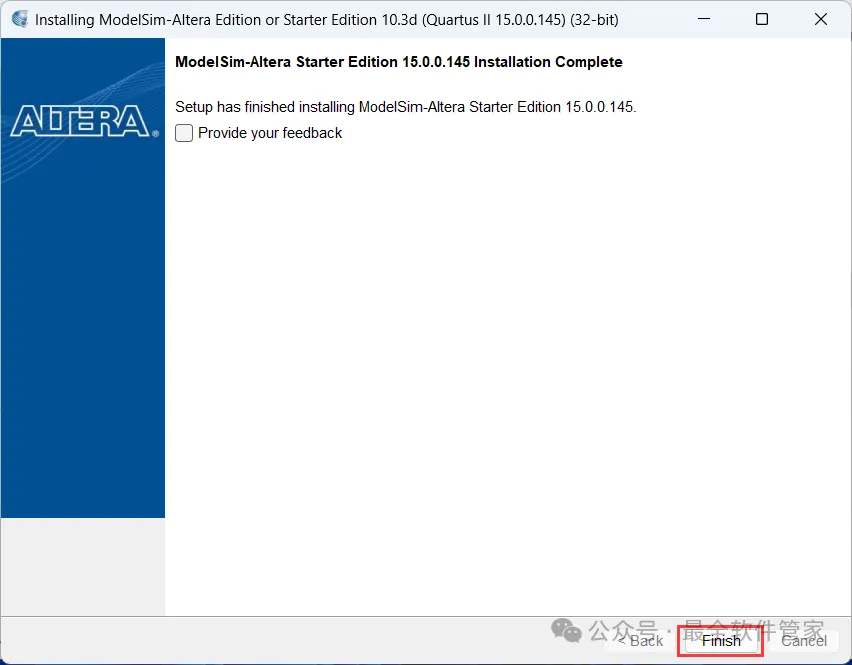Minimize the installer window

point(704,19)
